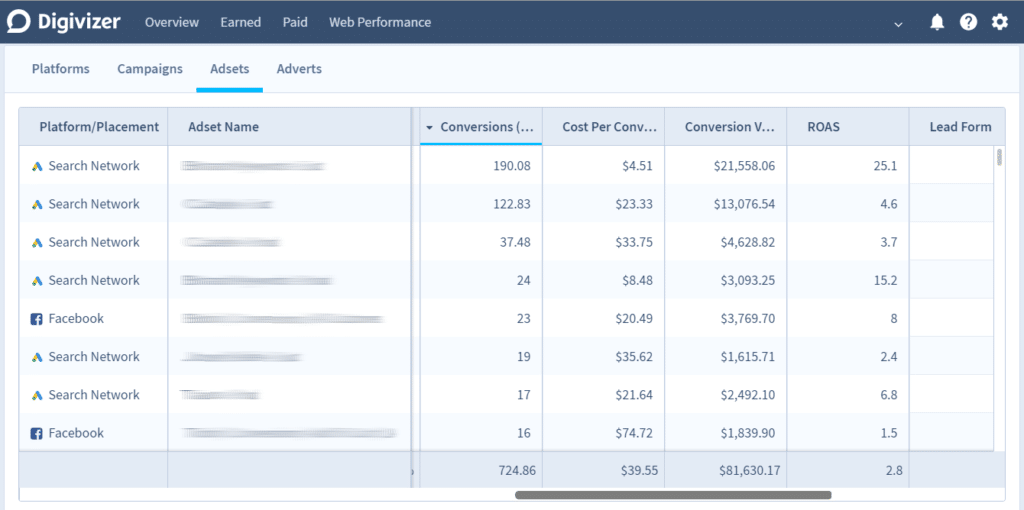This screenshot has width=1024, height=510.
Task: Click the Digivizer logo icon
Action: [20, 22]
